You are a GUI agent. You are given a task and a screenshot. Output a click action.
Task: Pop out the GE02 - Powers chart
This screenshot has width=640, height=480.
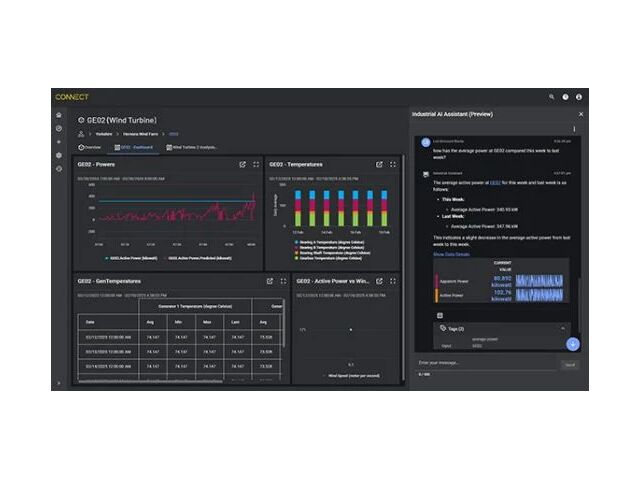242,164
